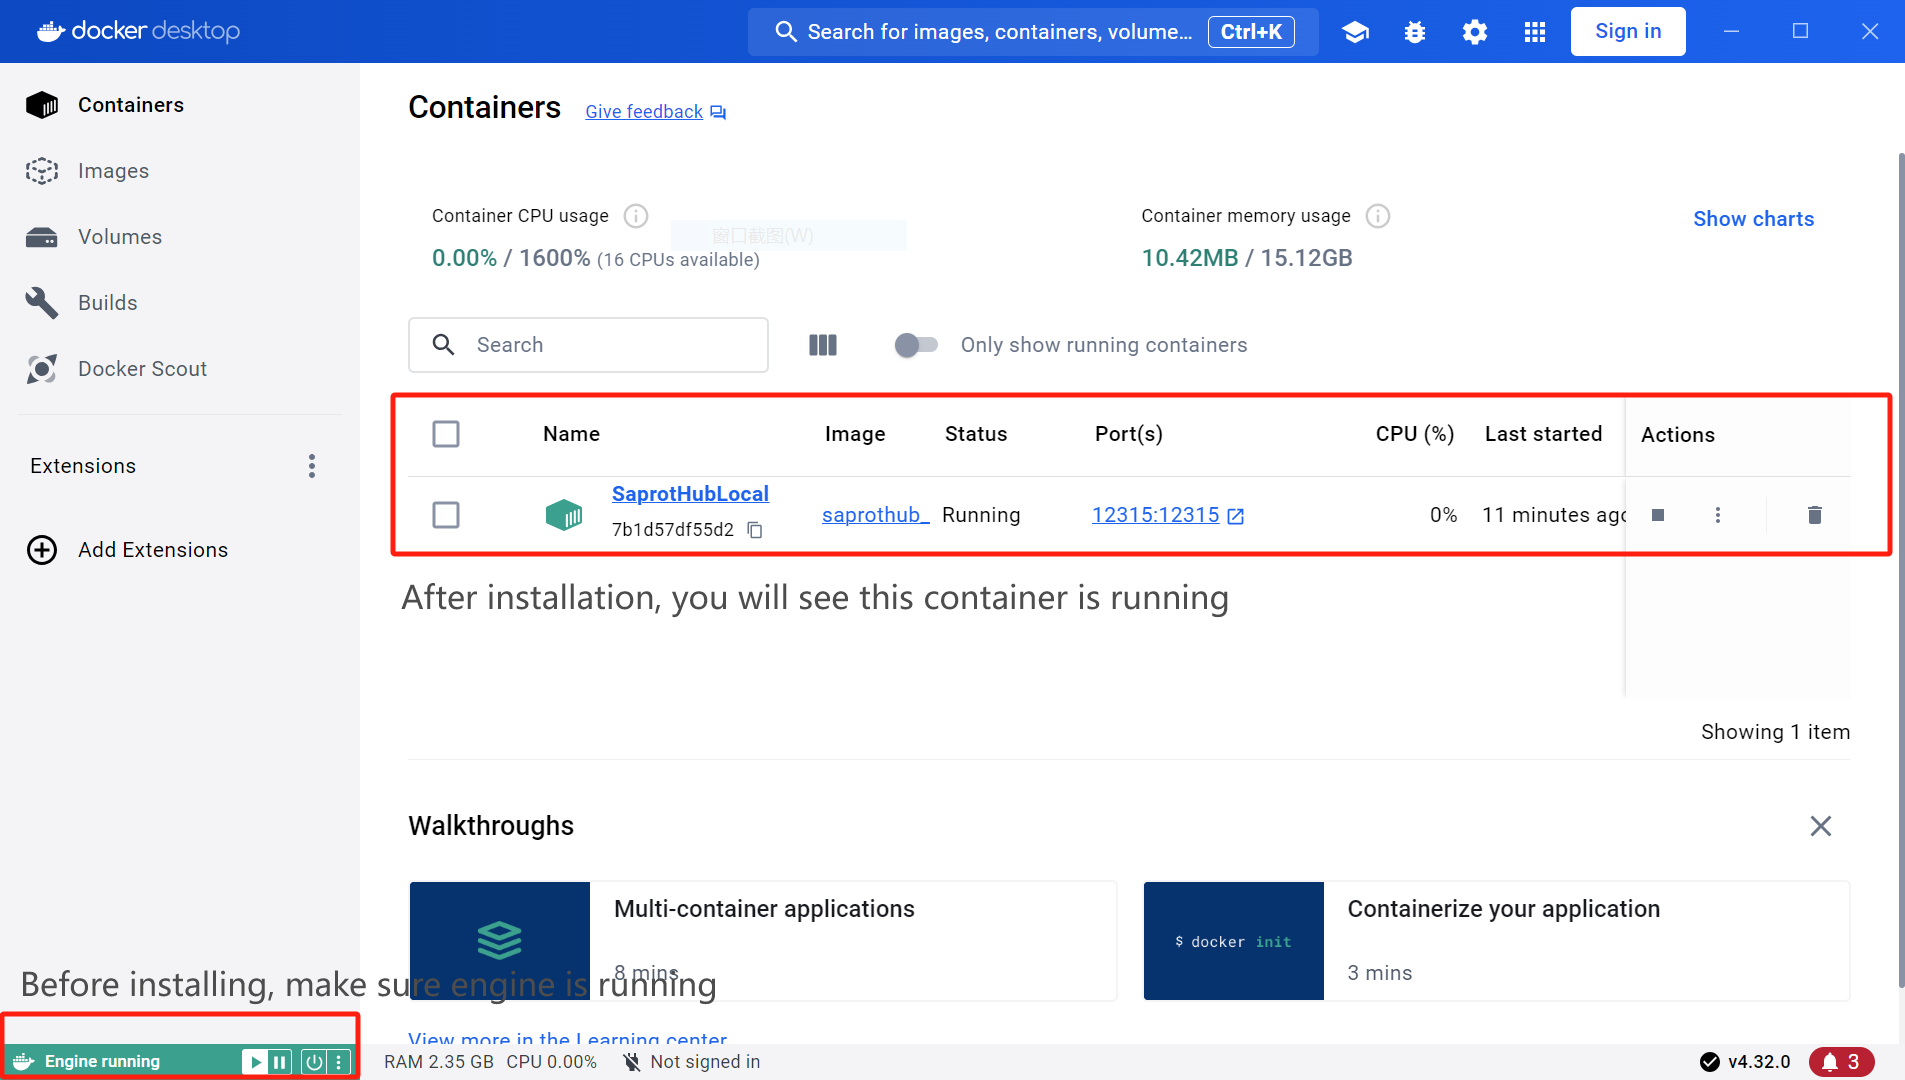1905x1080 pixels.
Task: Toggle Only show running containers
Action: click(916, 345)
